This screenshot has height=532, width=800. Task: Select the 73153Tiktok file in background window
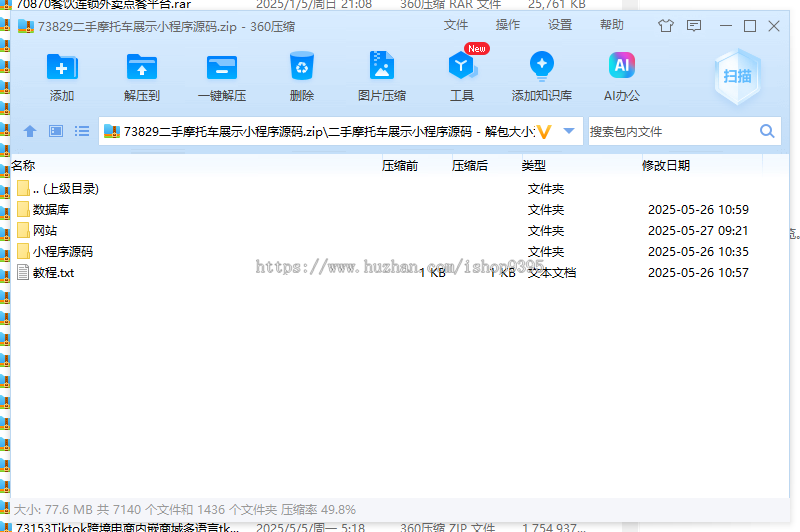pyautogui.click(x=128, y=527)
